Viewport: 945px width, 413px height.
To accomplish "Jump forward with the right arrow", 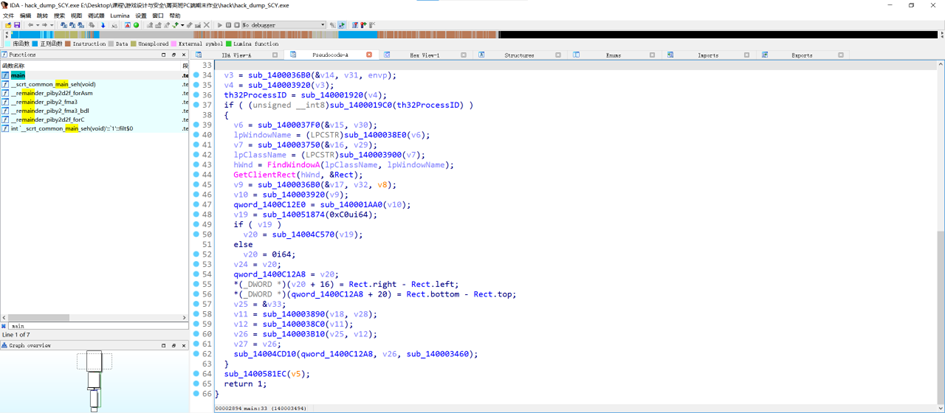I will click(x=44, y=25).
